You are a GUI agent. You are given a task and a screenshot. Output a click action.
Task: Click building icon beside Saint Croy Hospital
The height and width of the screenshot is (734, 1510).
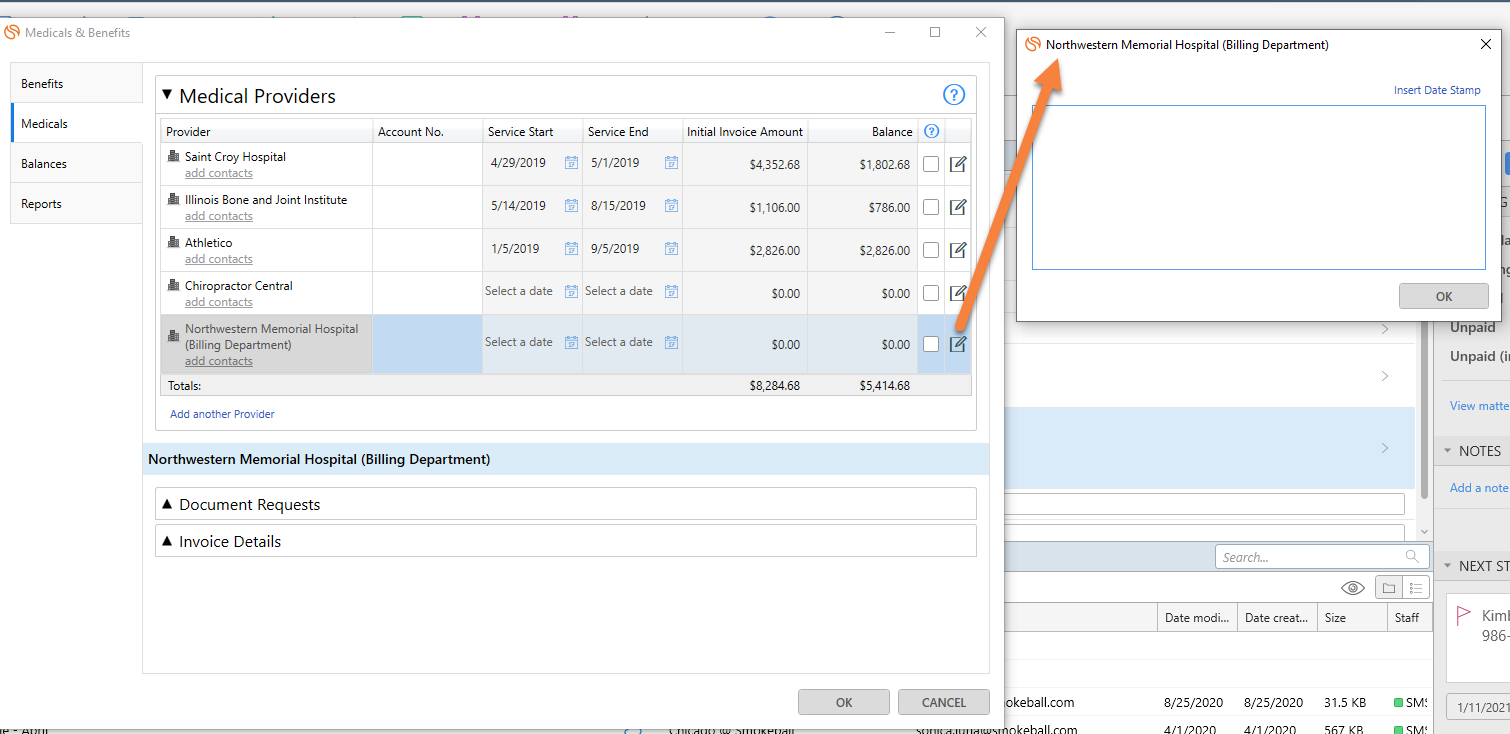(174, 157)
